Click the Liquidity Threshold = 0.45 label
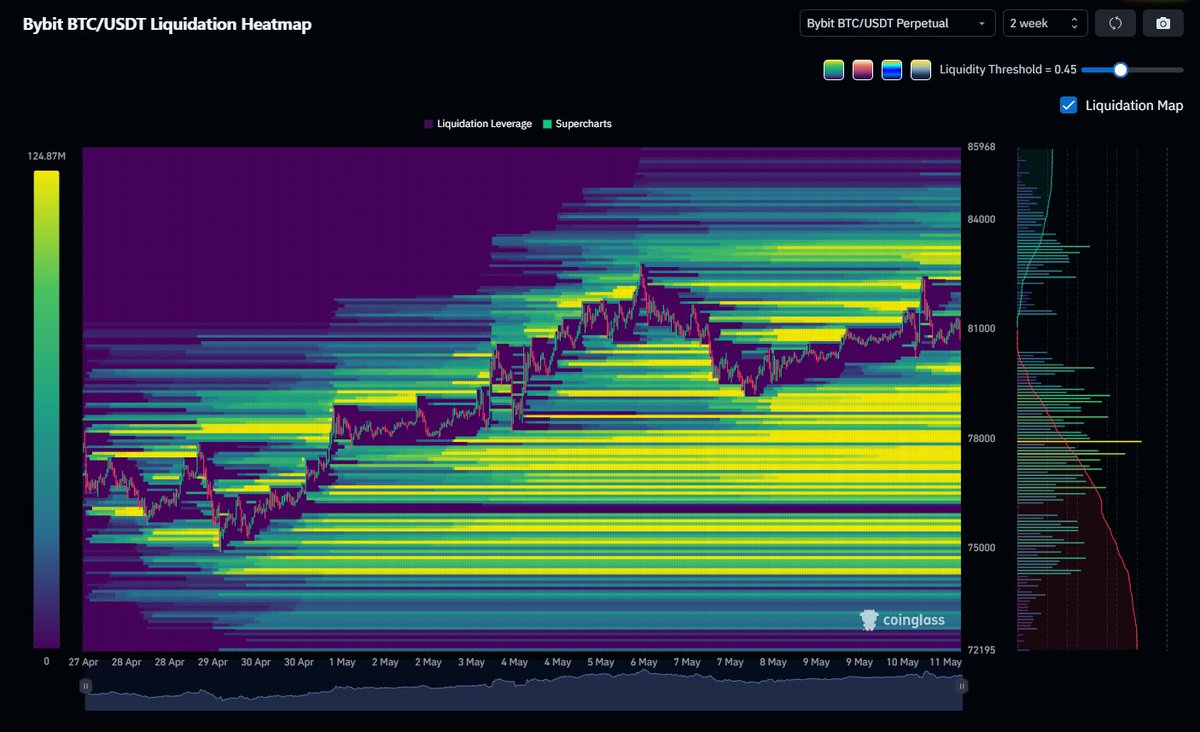The width and height of the screenshot is (1200, 732). (1008, 69)
